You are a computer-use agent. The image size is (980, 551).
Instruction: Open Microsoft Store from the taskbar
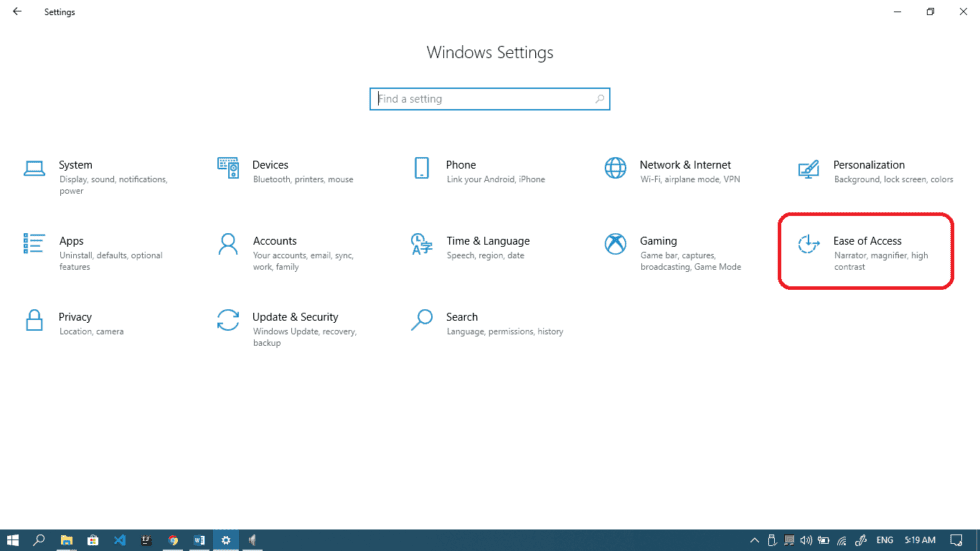coord(92,540)
